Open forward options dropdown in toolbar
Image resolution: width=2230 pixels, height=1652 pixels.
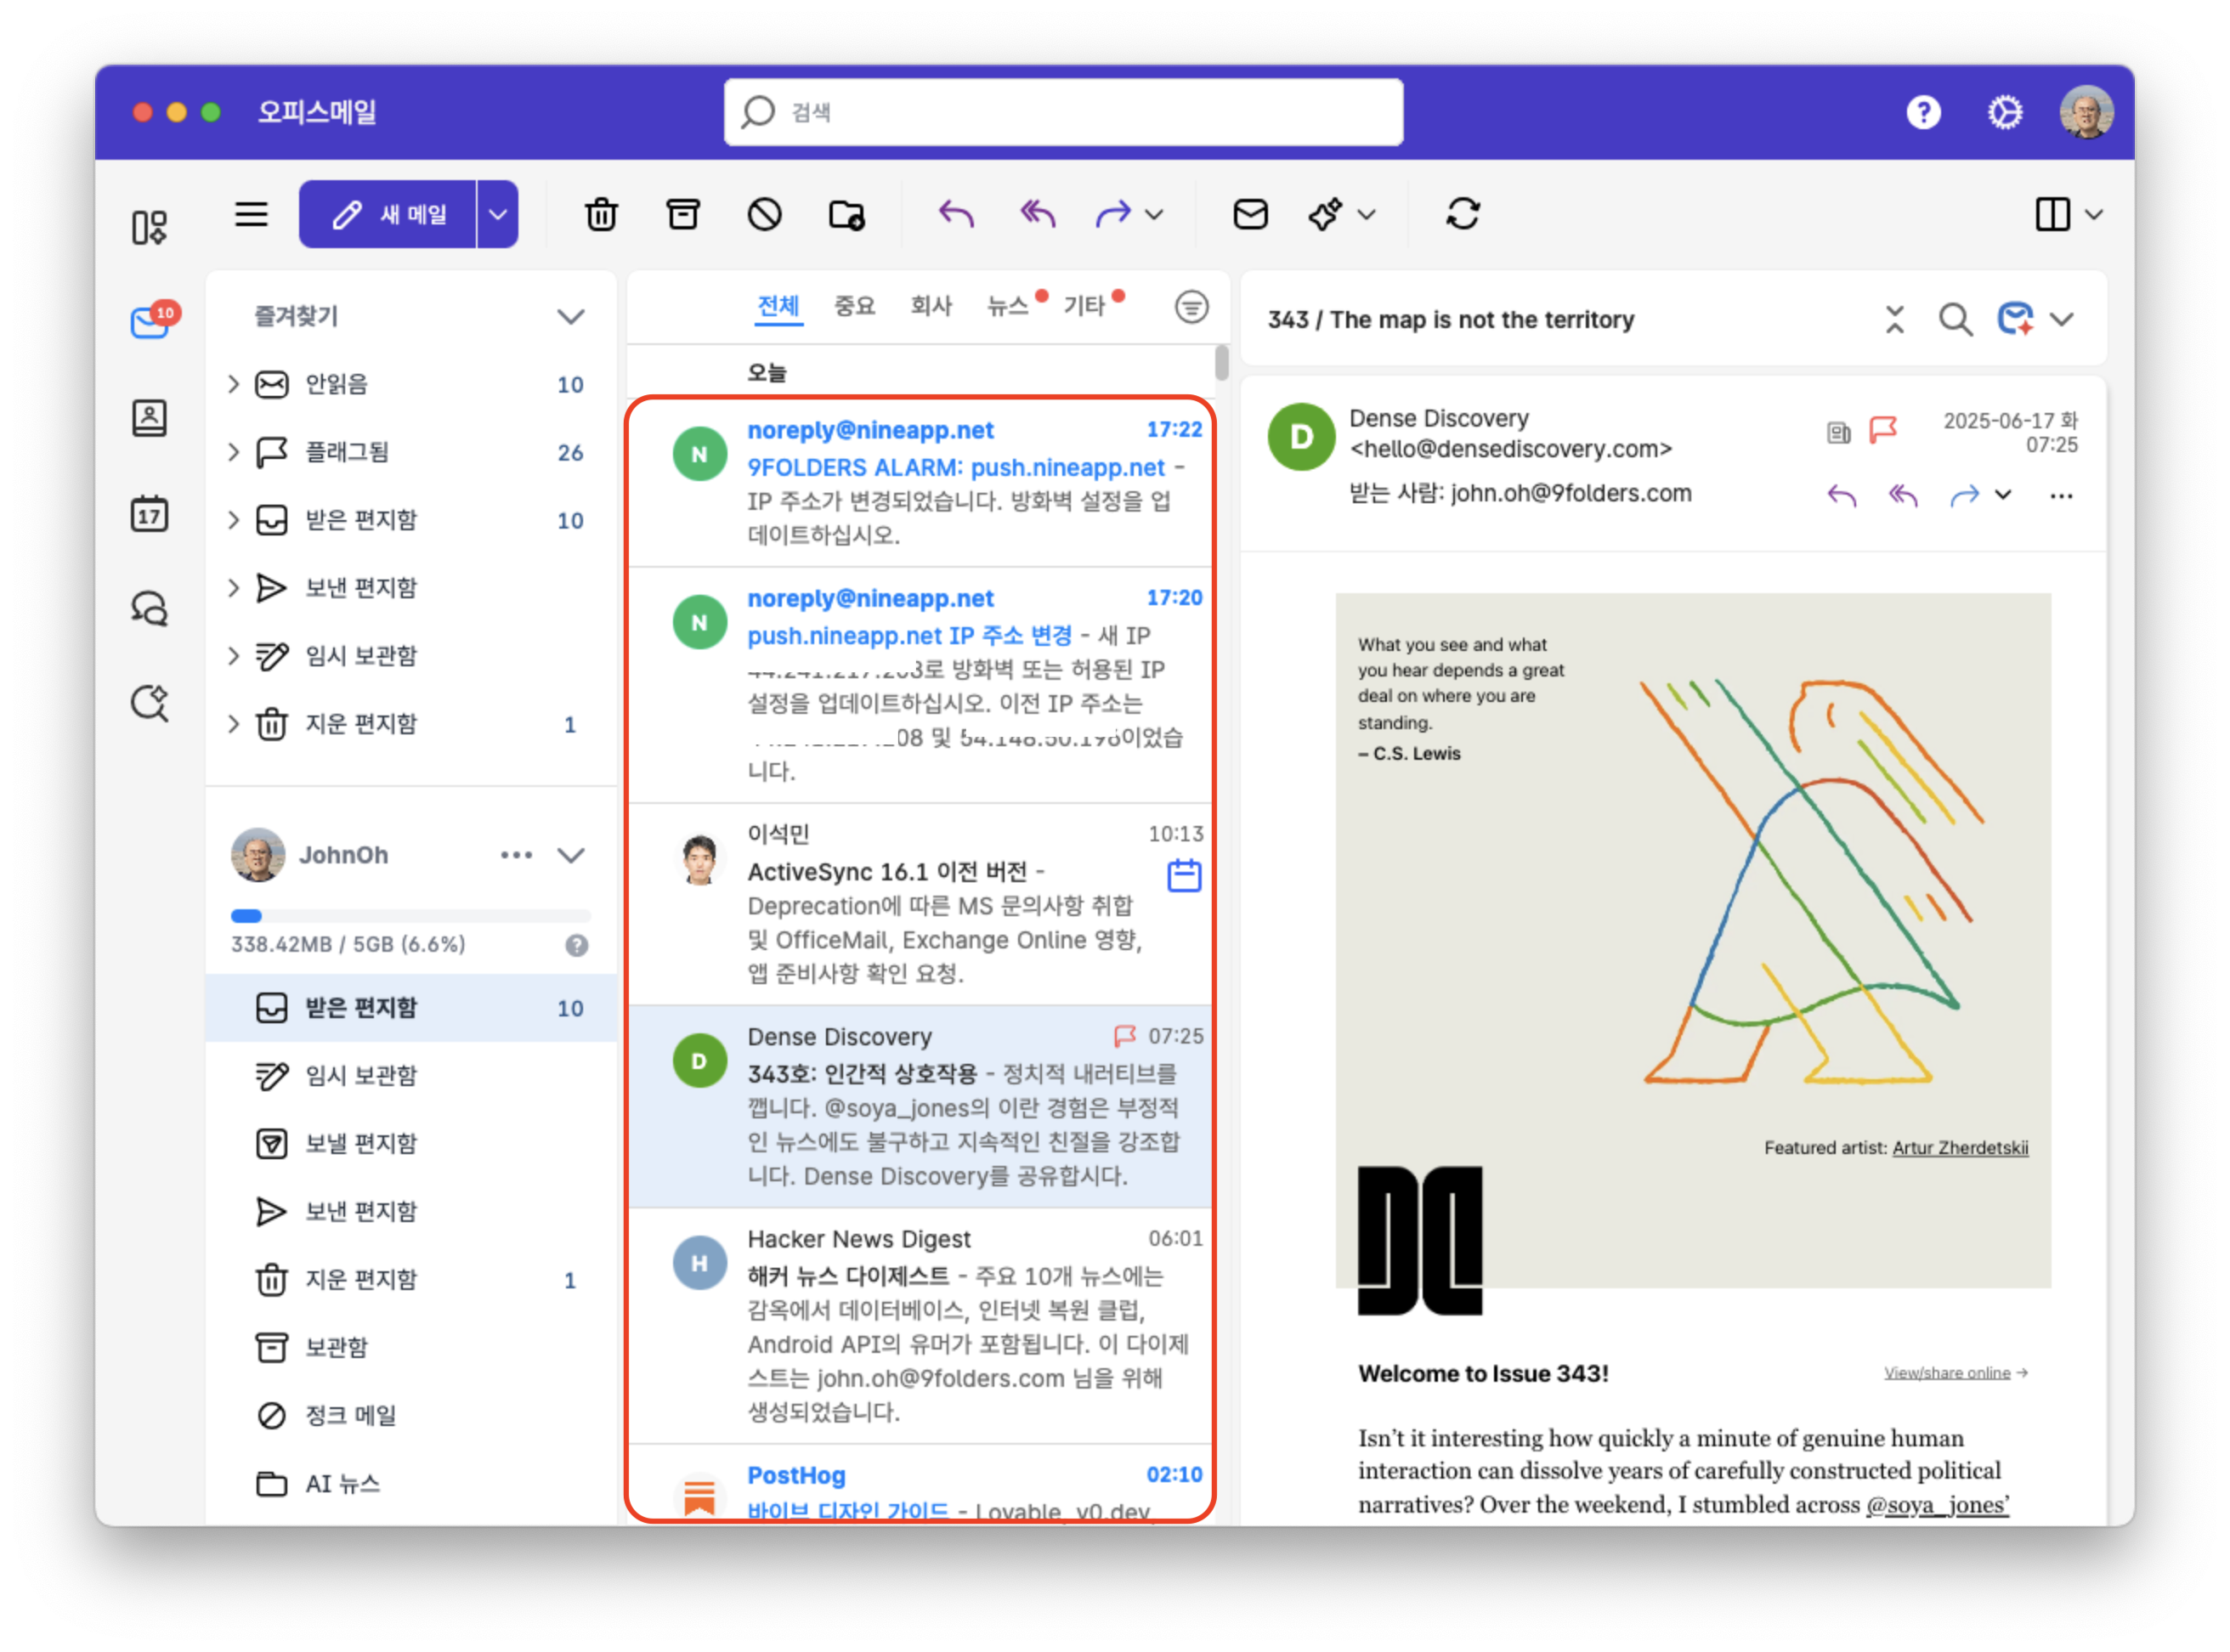coord(1154,214)
